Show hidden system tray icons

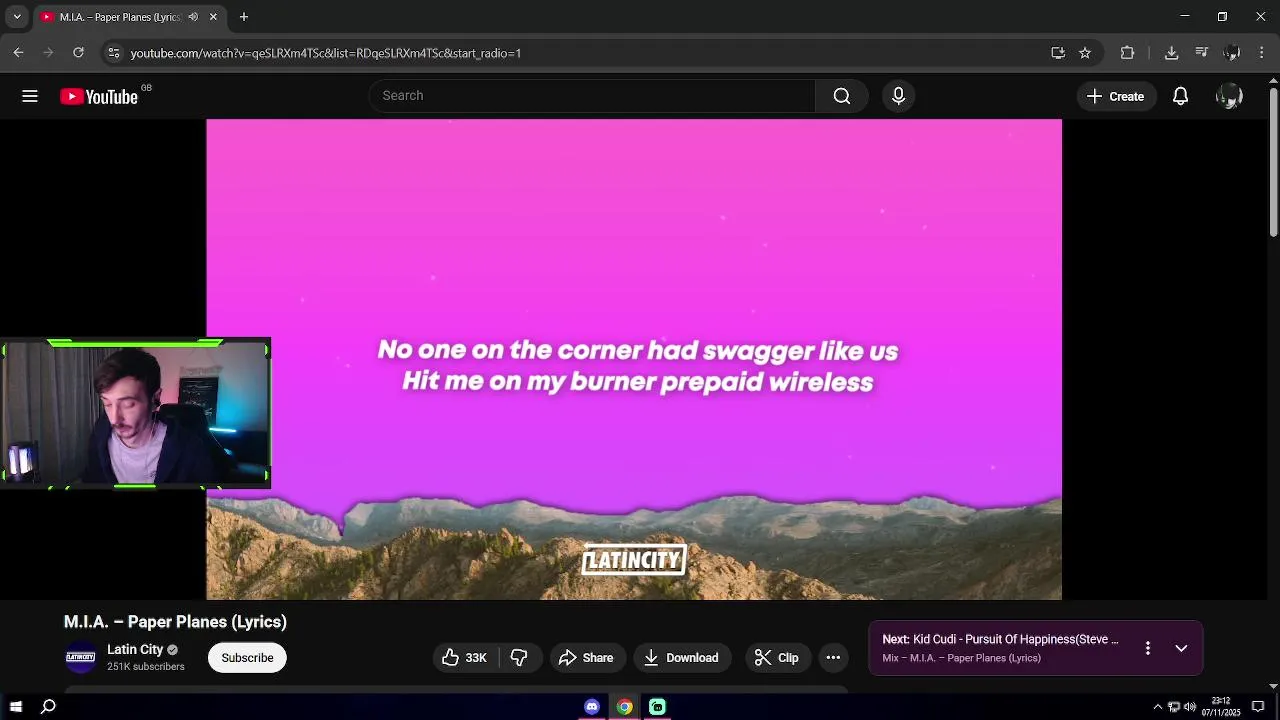1157,707
